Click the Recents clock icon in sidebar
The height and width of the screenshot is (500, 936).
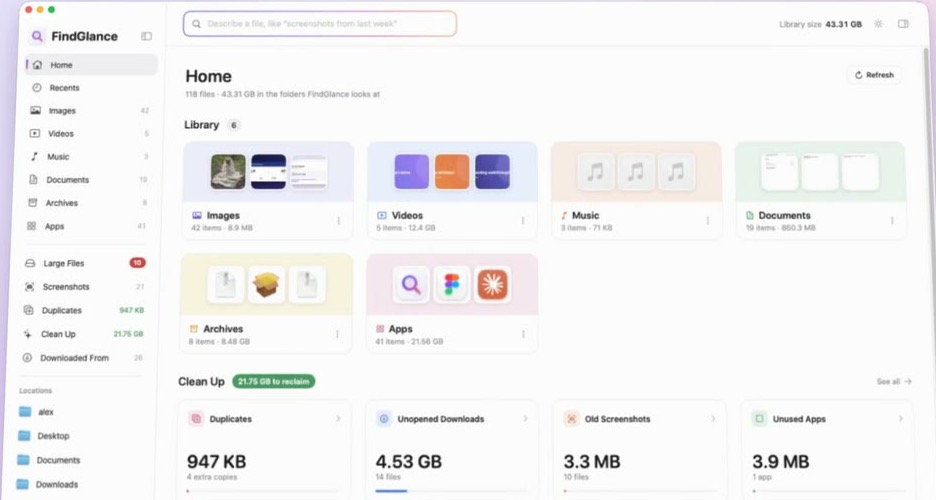pos(36,88)
